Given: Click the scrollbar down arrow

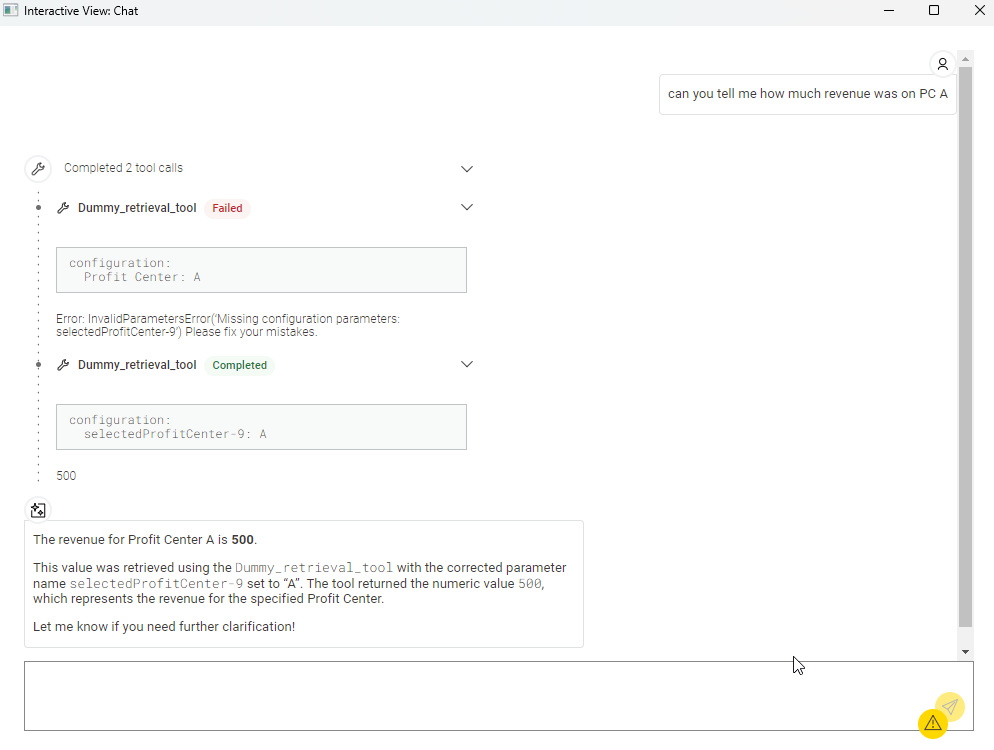Looking at the screenshot, I should click(965, 651).
